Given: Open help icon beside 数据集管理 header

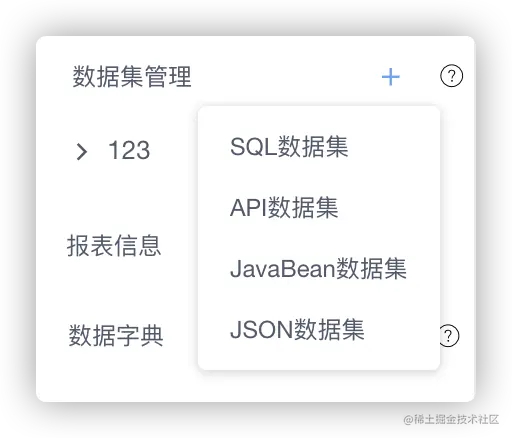Looking at the screenshot, I should 451,76.
